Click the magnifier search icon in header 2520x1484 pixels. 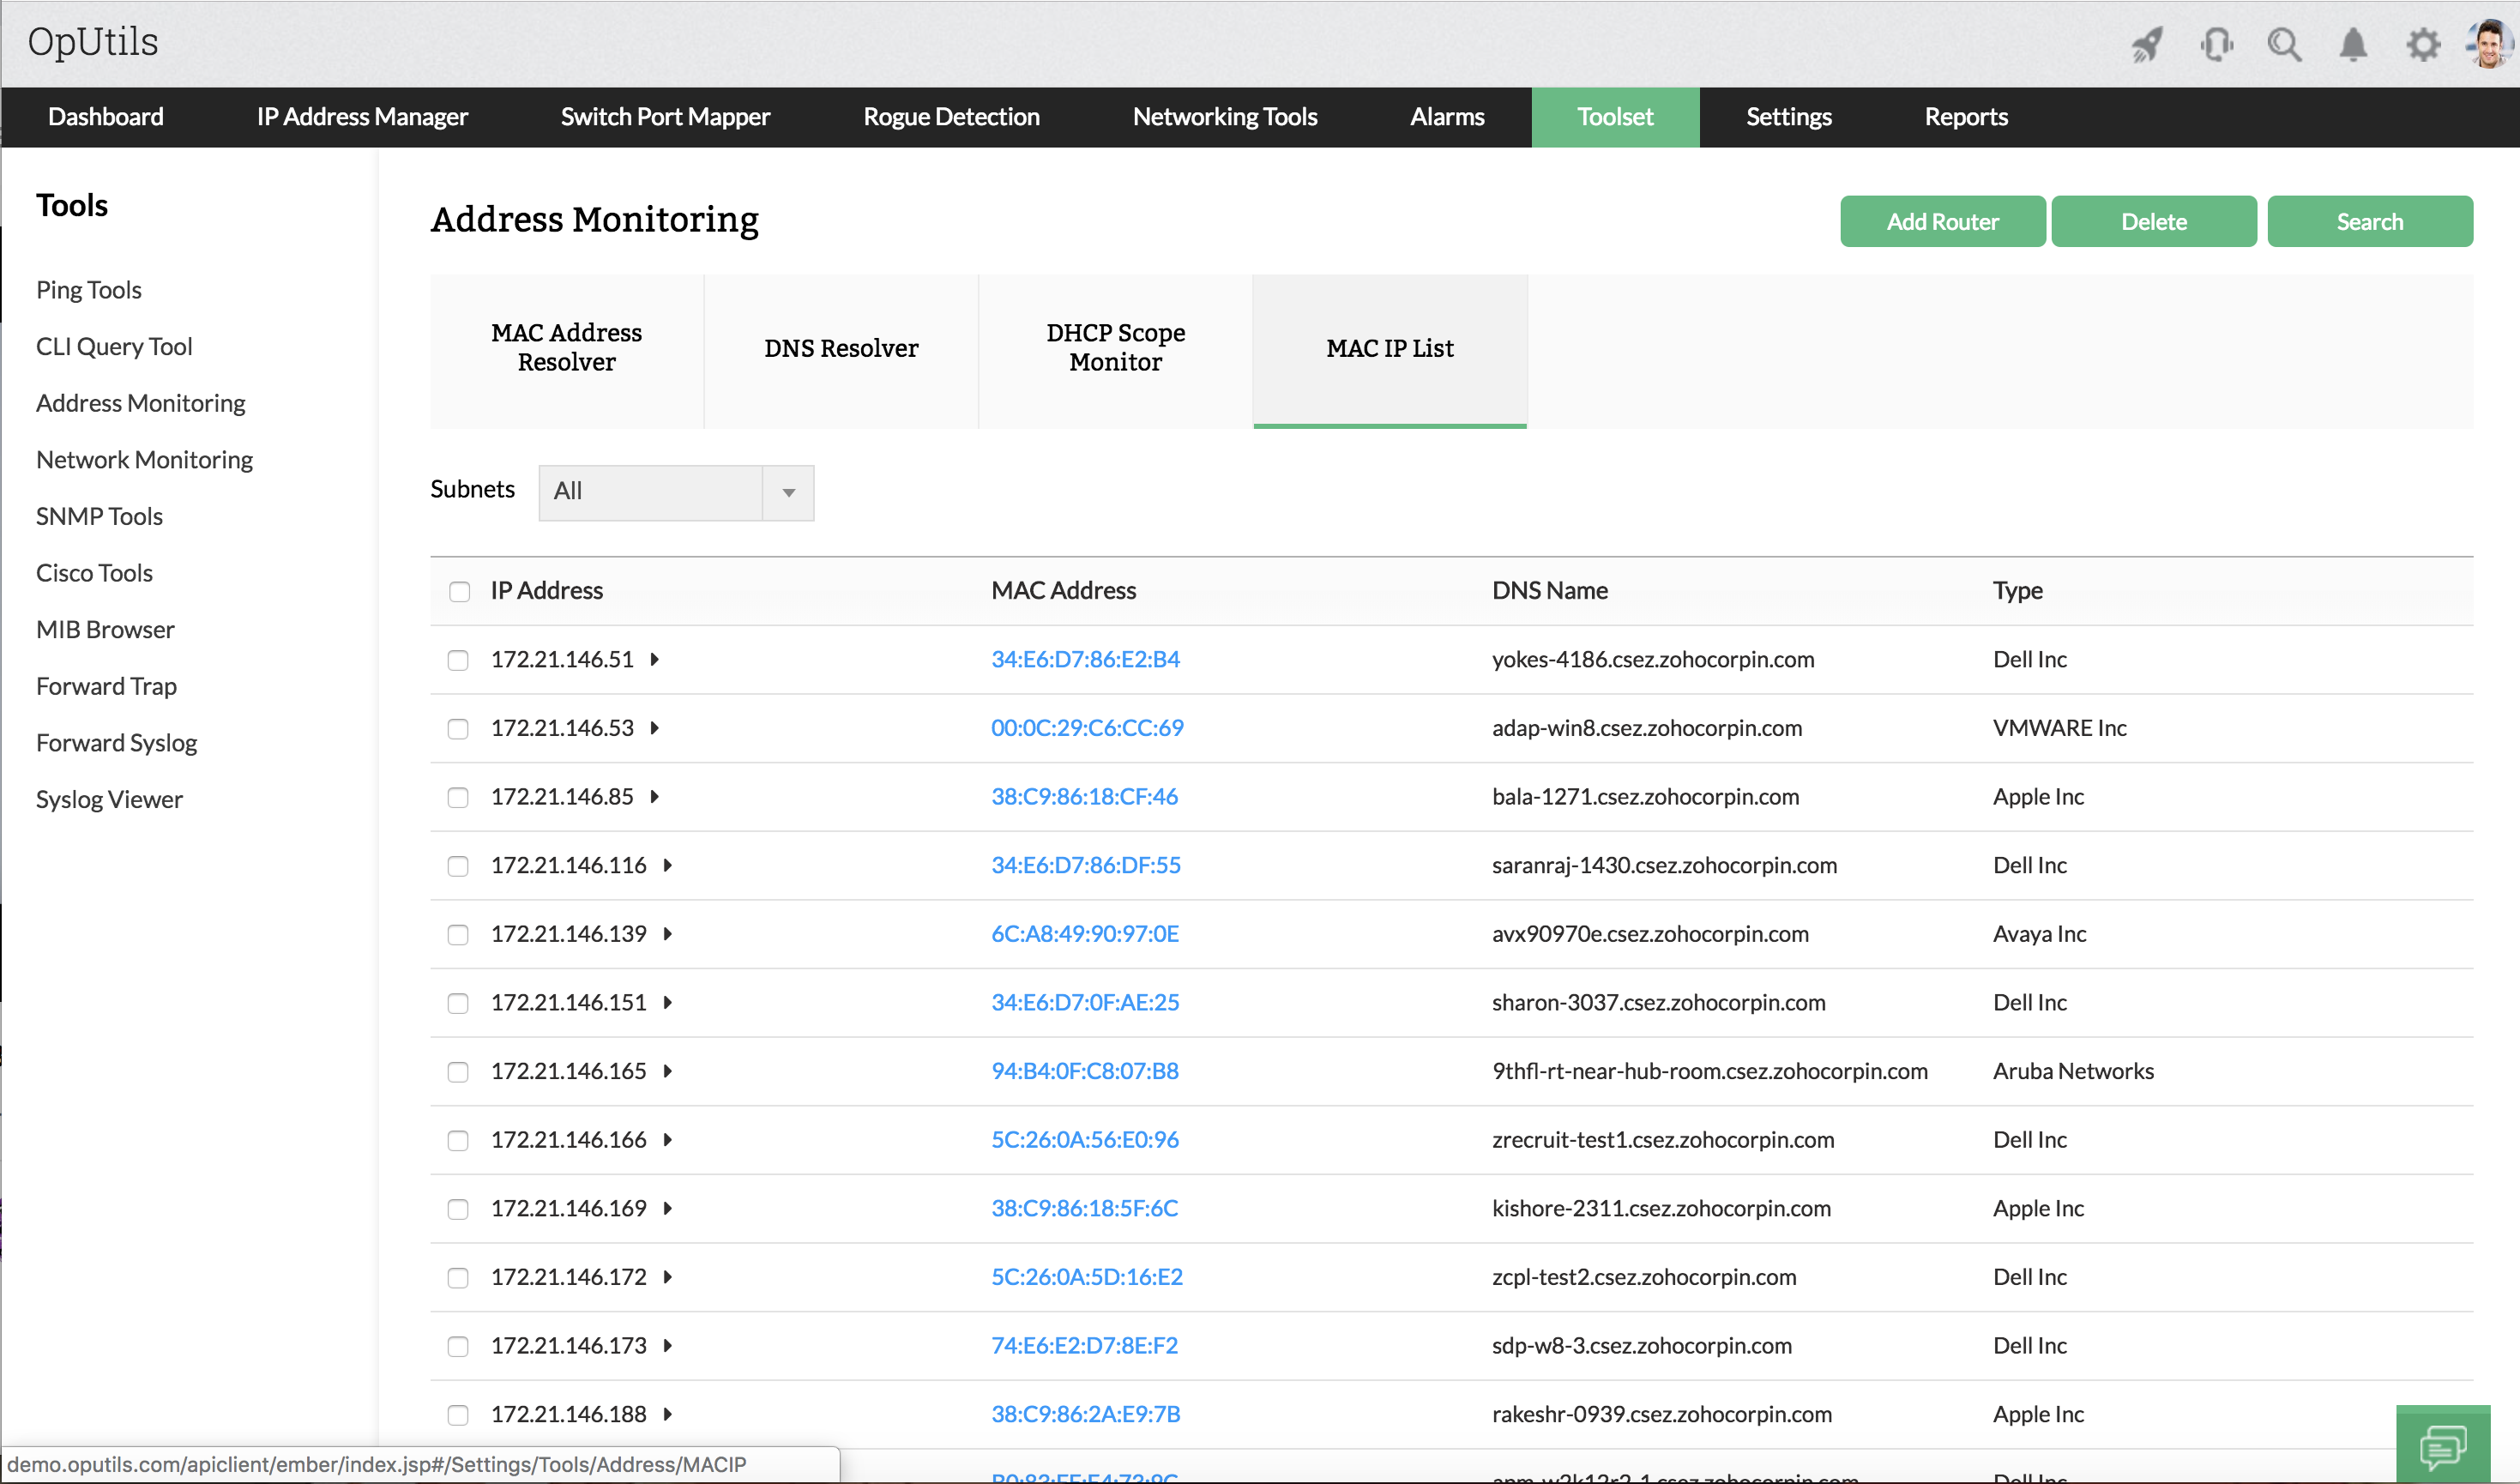click(2284, 44)
